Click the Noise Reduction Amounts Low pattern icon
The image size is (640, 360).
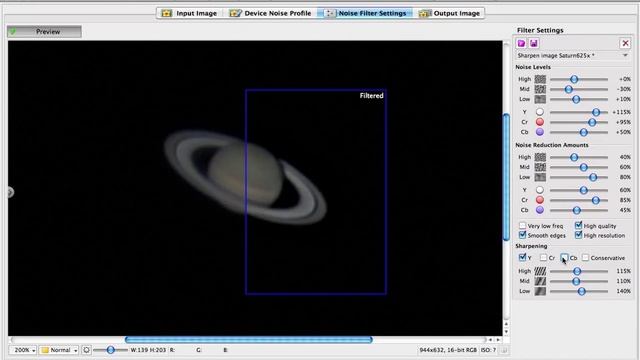tap(540, 177)
